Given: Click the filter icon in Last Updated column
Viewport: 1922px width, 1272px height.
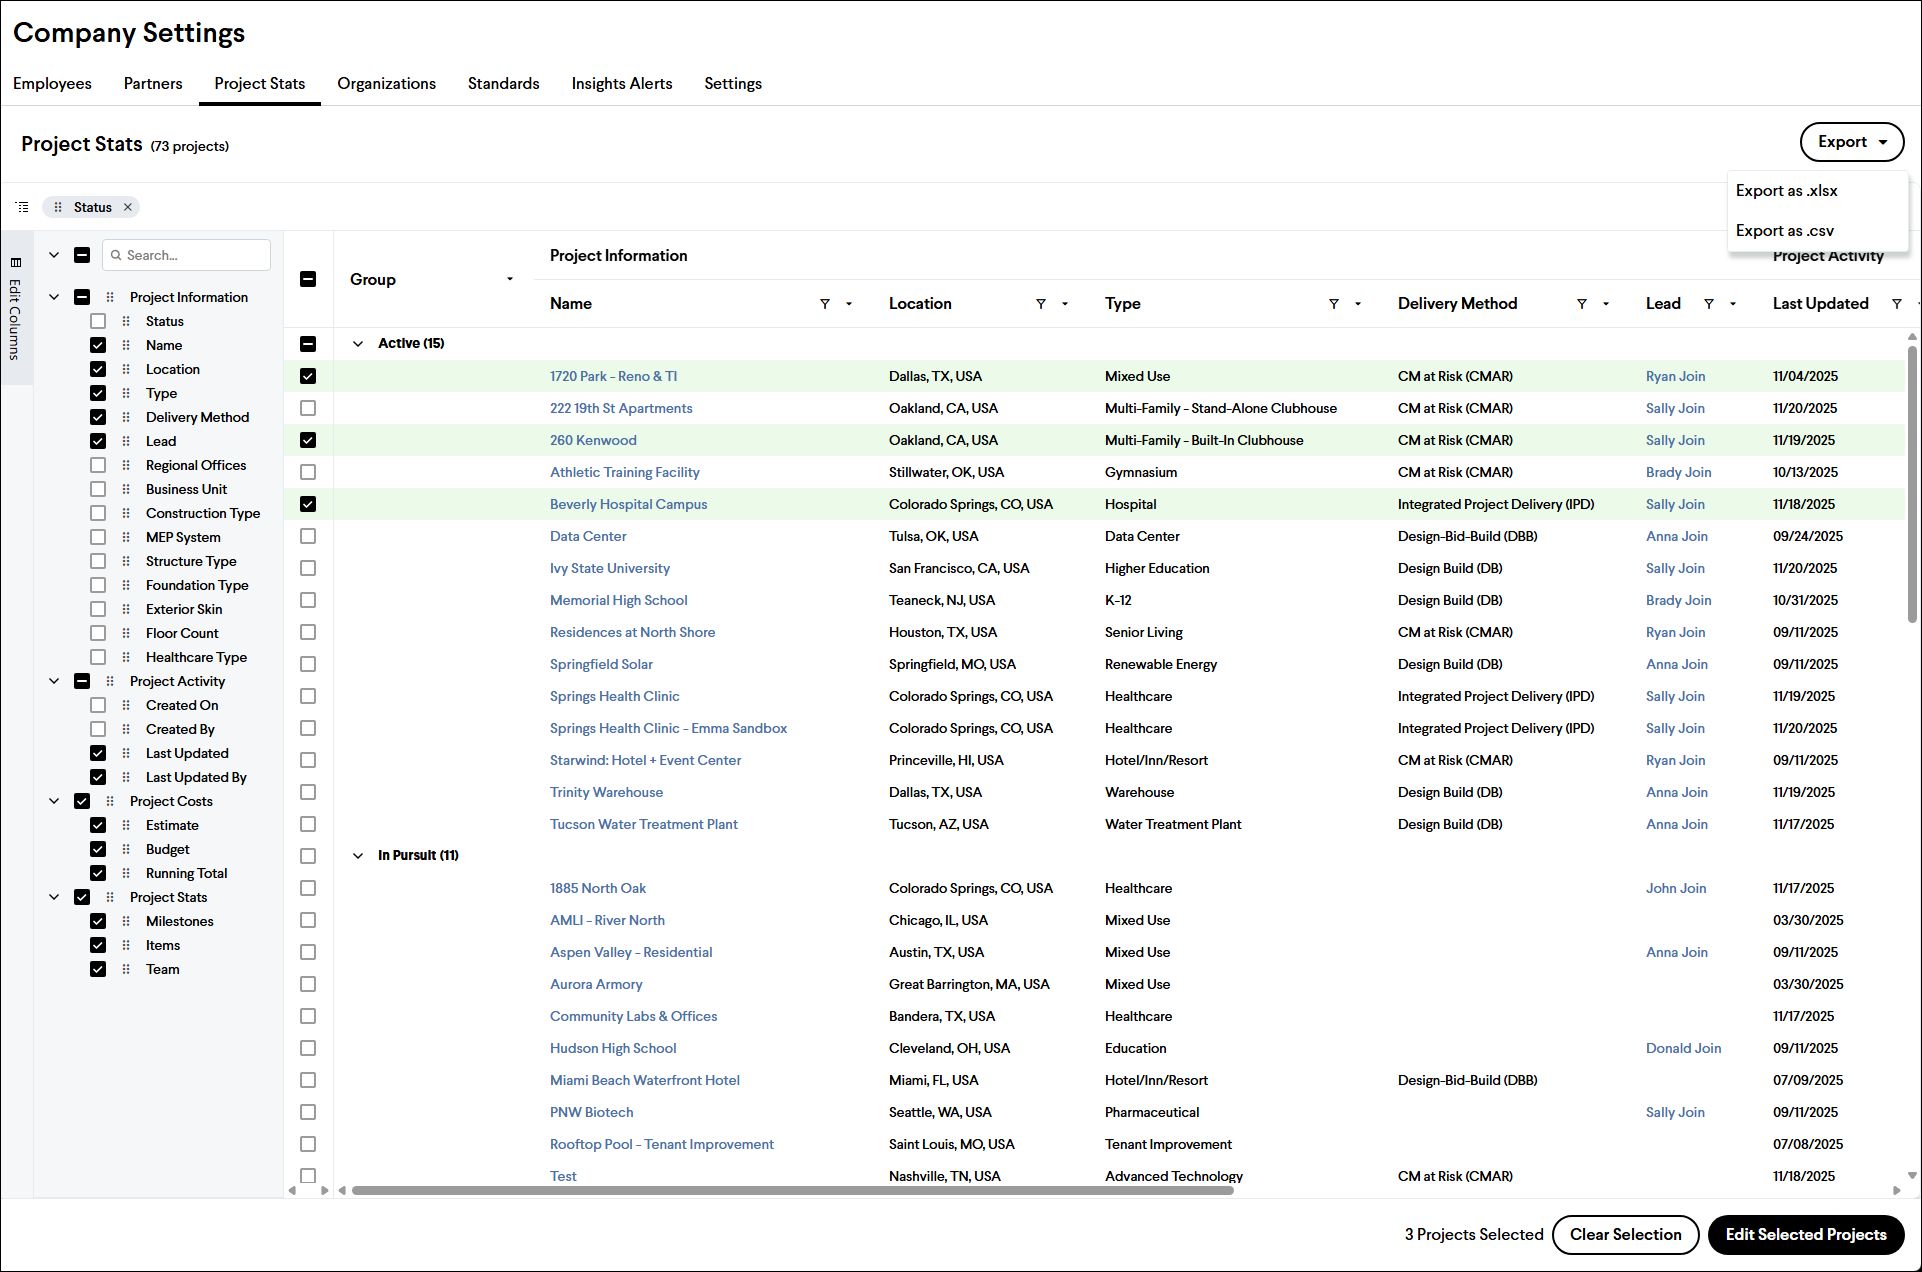Looking at the screenshot, I should [1897, 304].
